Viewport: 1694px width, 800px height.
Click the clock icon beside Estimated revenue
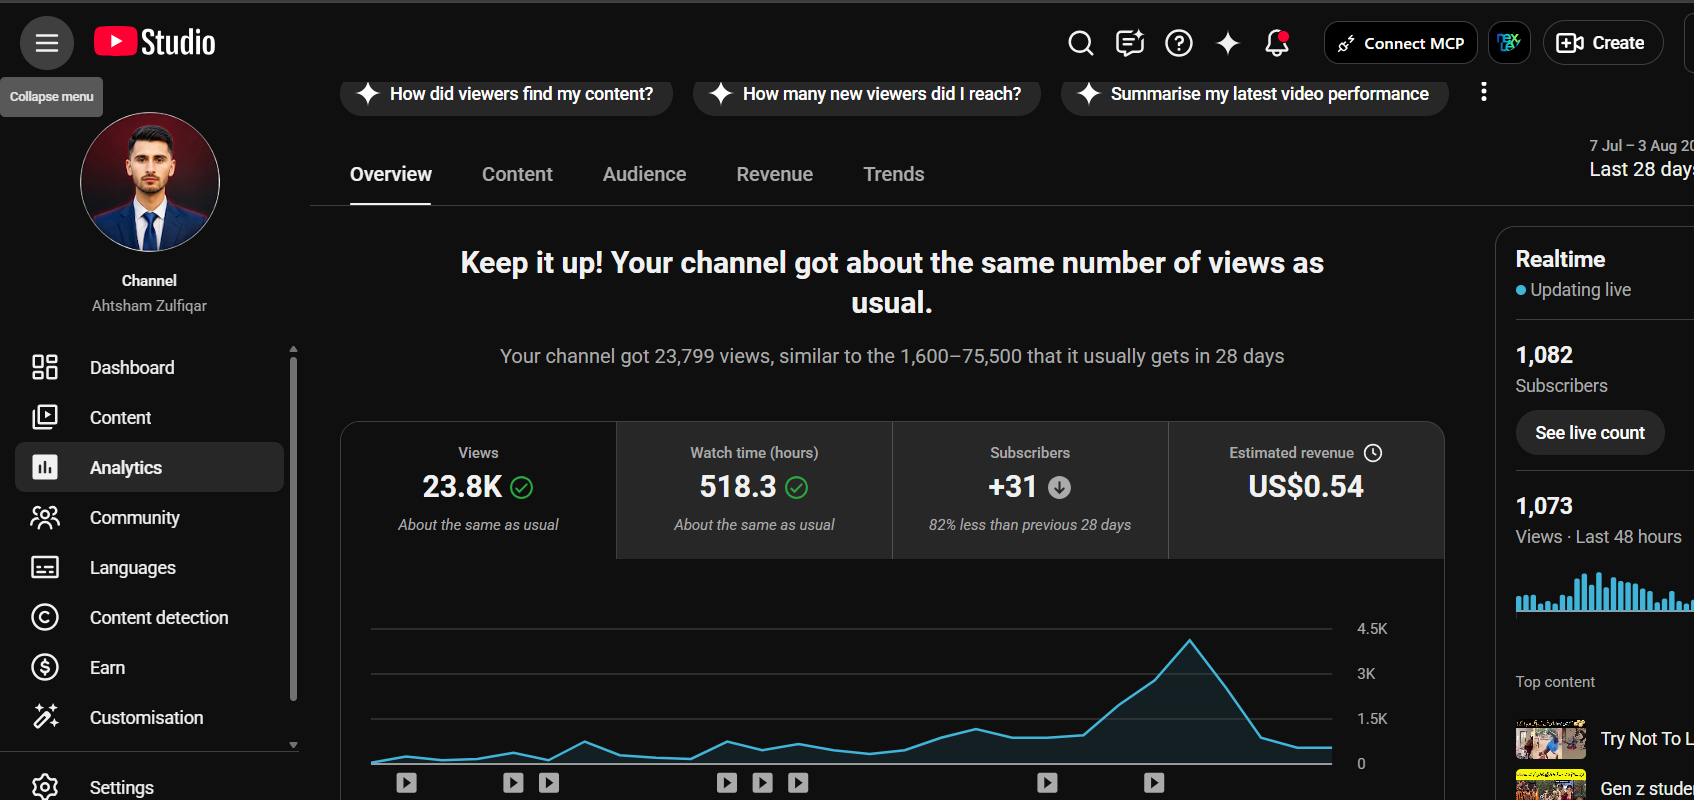[1373, 453]
